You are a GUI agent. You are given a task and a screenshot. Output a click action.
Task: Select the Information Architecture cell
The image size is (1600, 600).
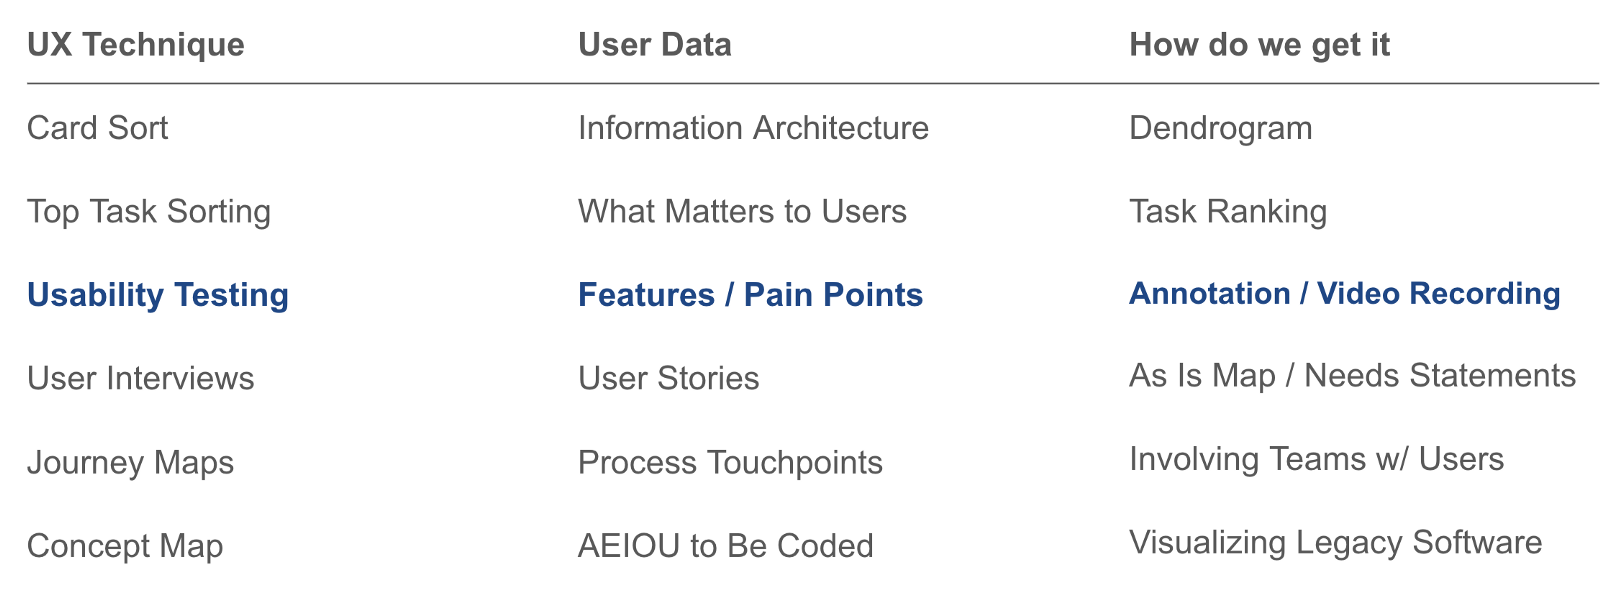tap(753, 128)
